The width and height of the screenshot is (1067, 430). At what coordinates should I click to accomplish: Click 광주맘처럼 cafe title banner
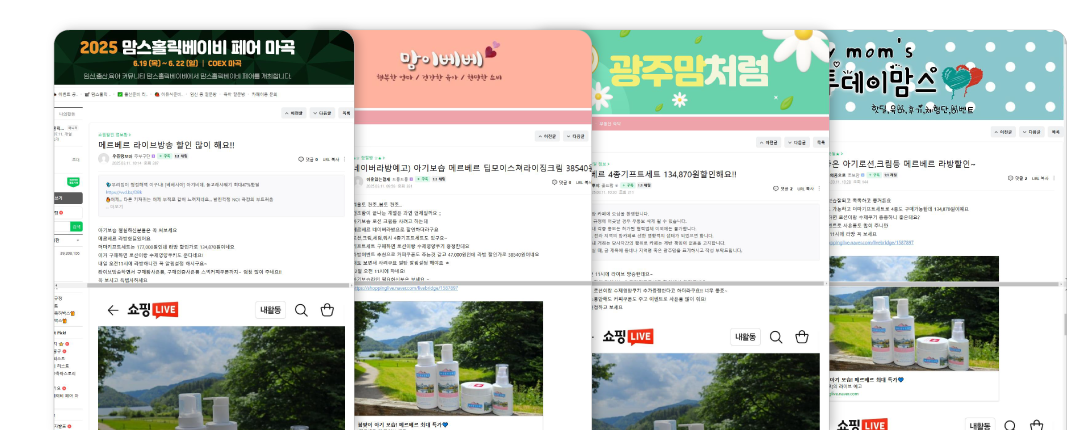(x=710, y=71)
